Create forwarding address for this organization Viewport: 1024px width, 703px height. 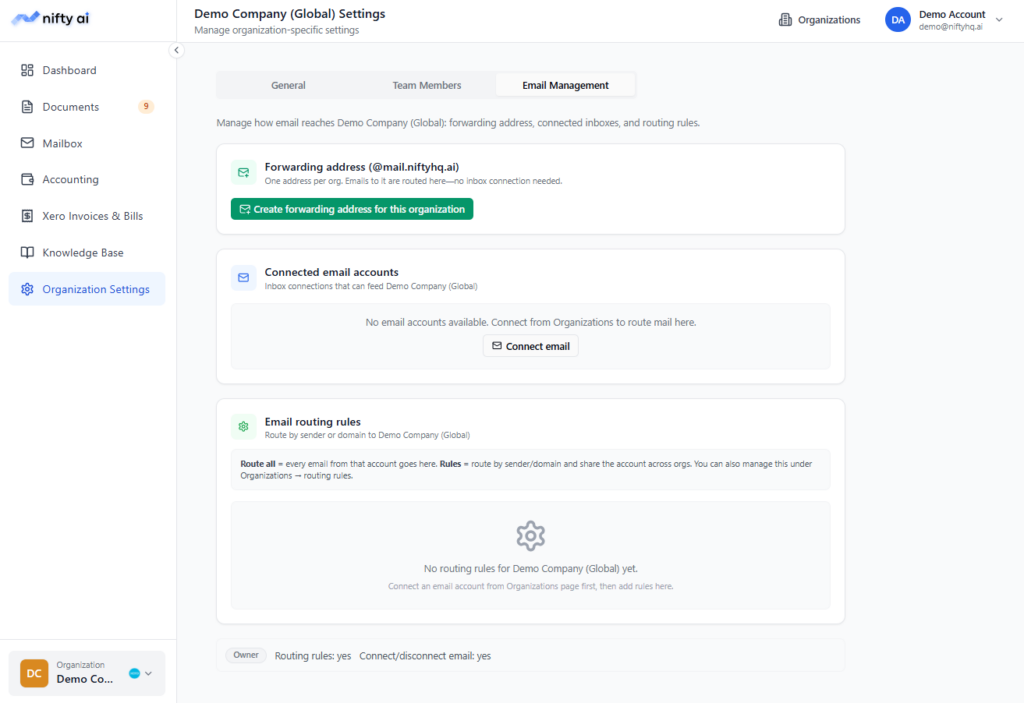point(352,209)
